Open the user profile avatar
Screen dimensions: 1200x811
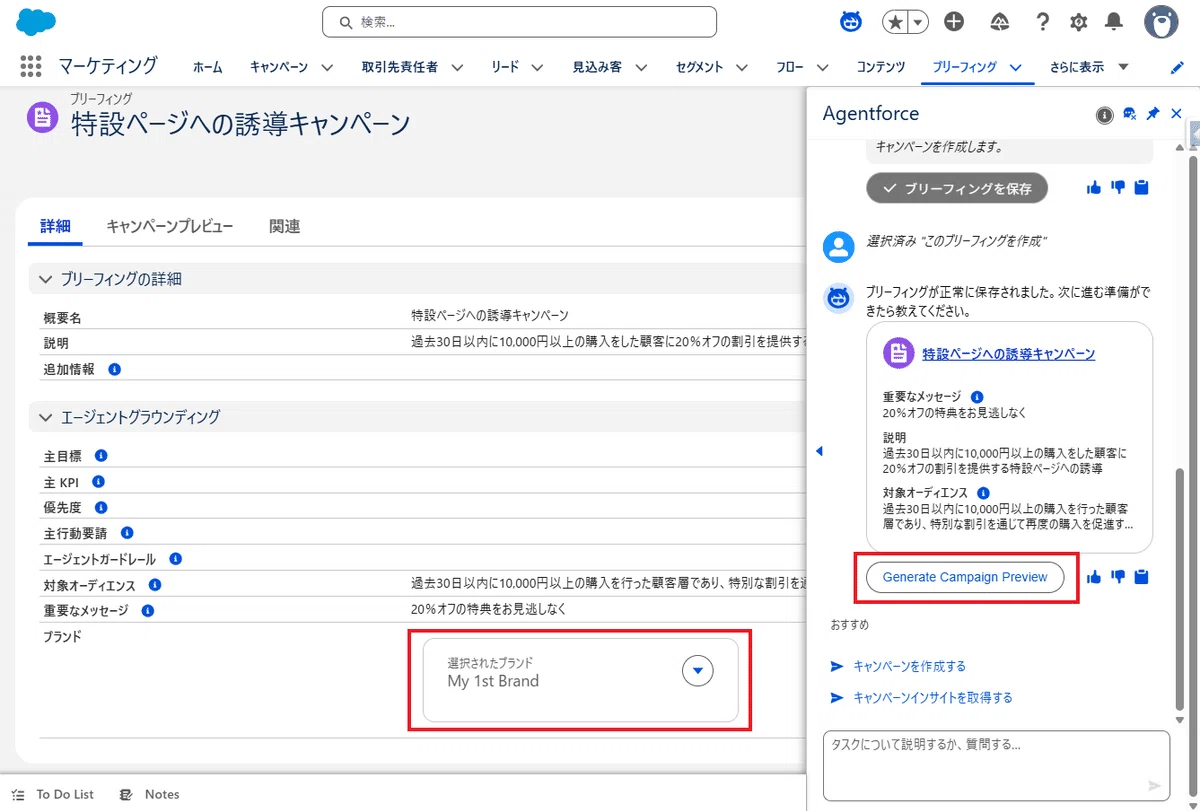1160,22
